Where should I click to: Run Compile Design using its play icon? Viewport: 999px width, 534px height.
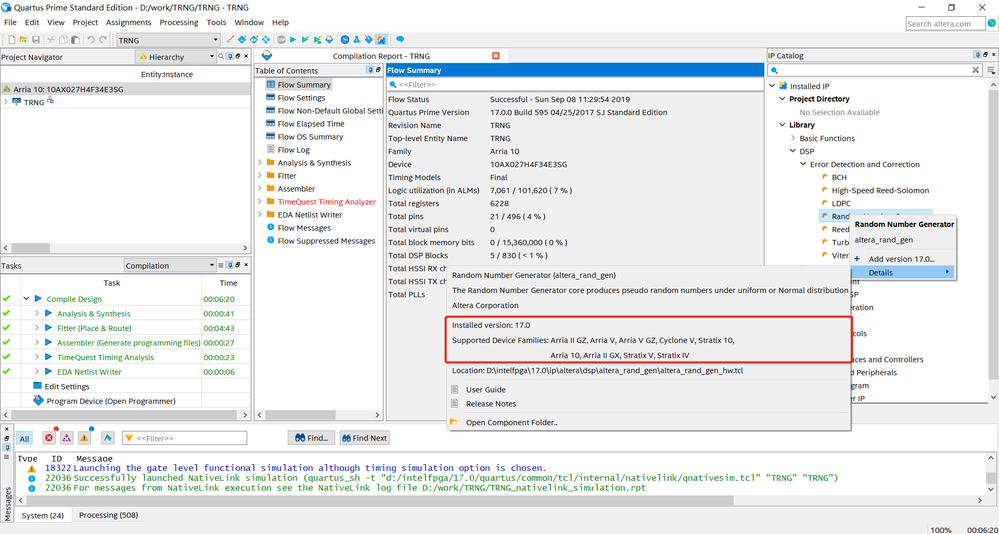click(x=38, y=299)
